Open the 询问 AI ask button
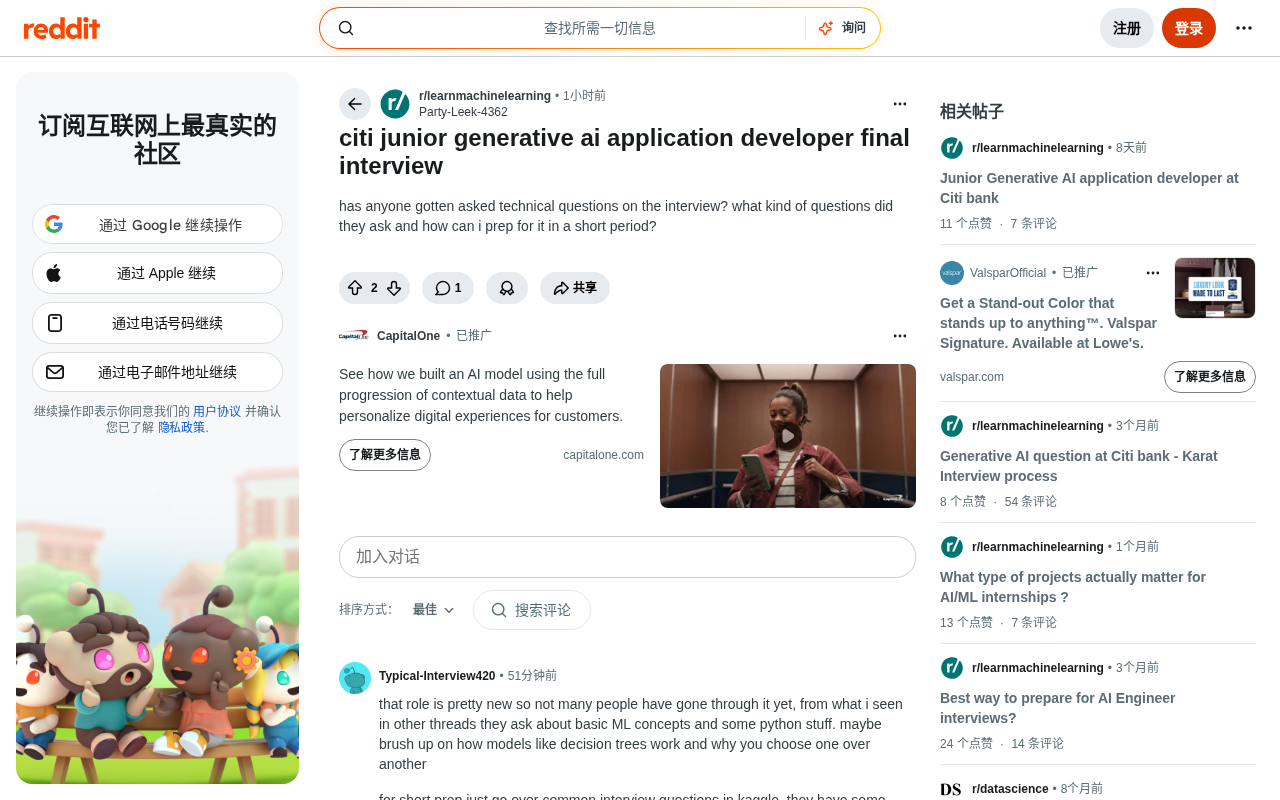 click(842, 28)
